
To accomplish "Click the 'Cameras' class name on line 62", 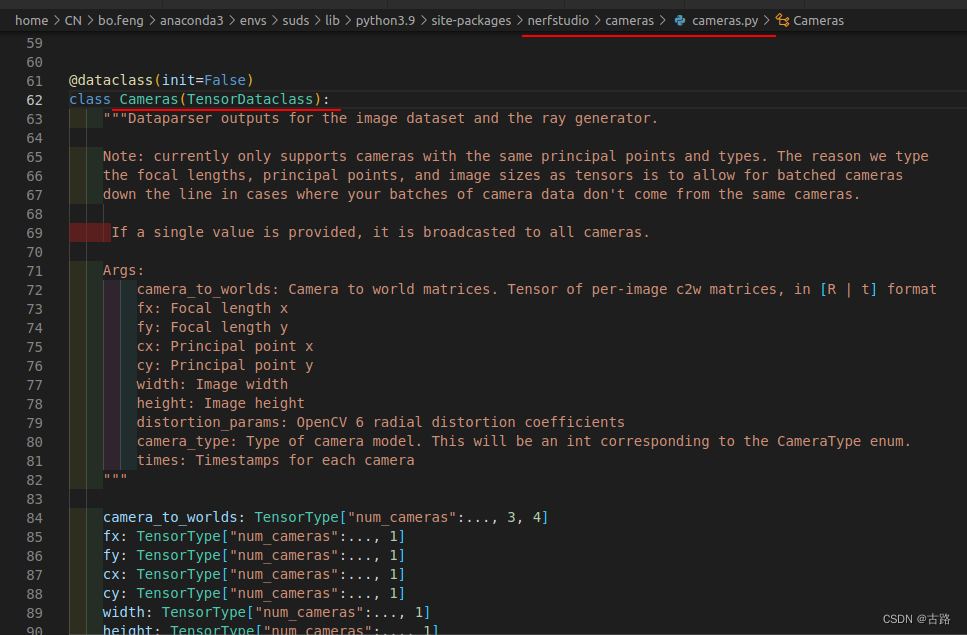I will click(149, 99).
